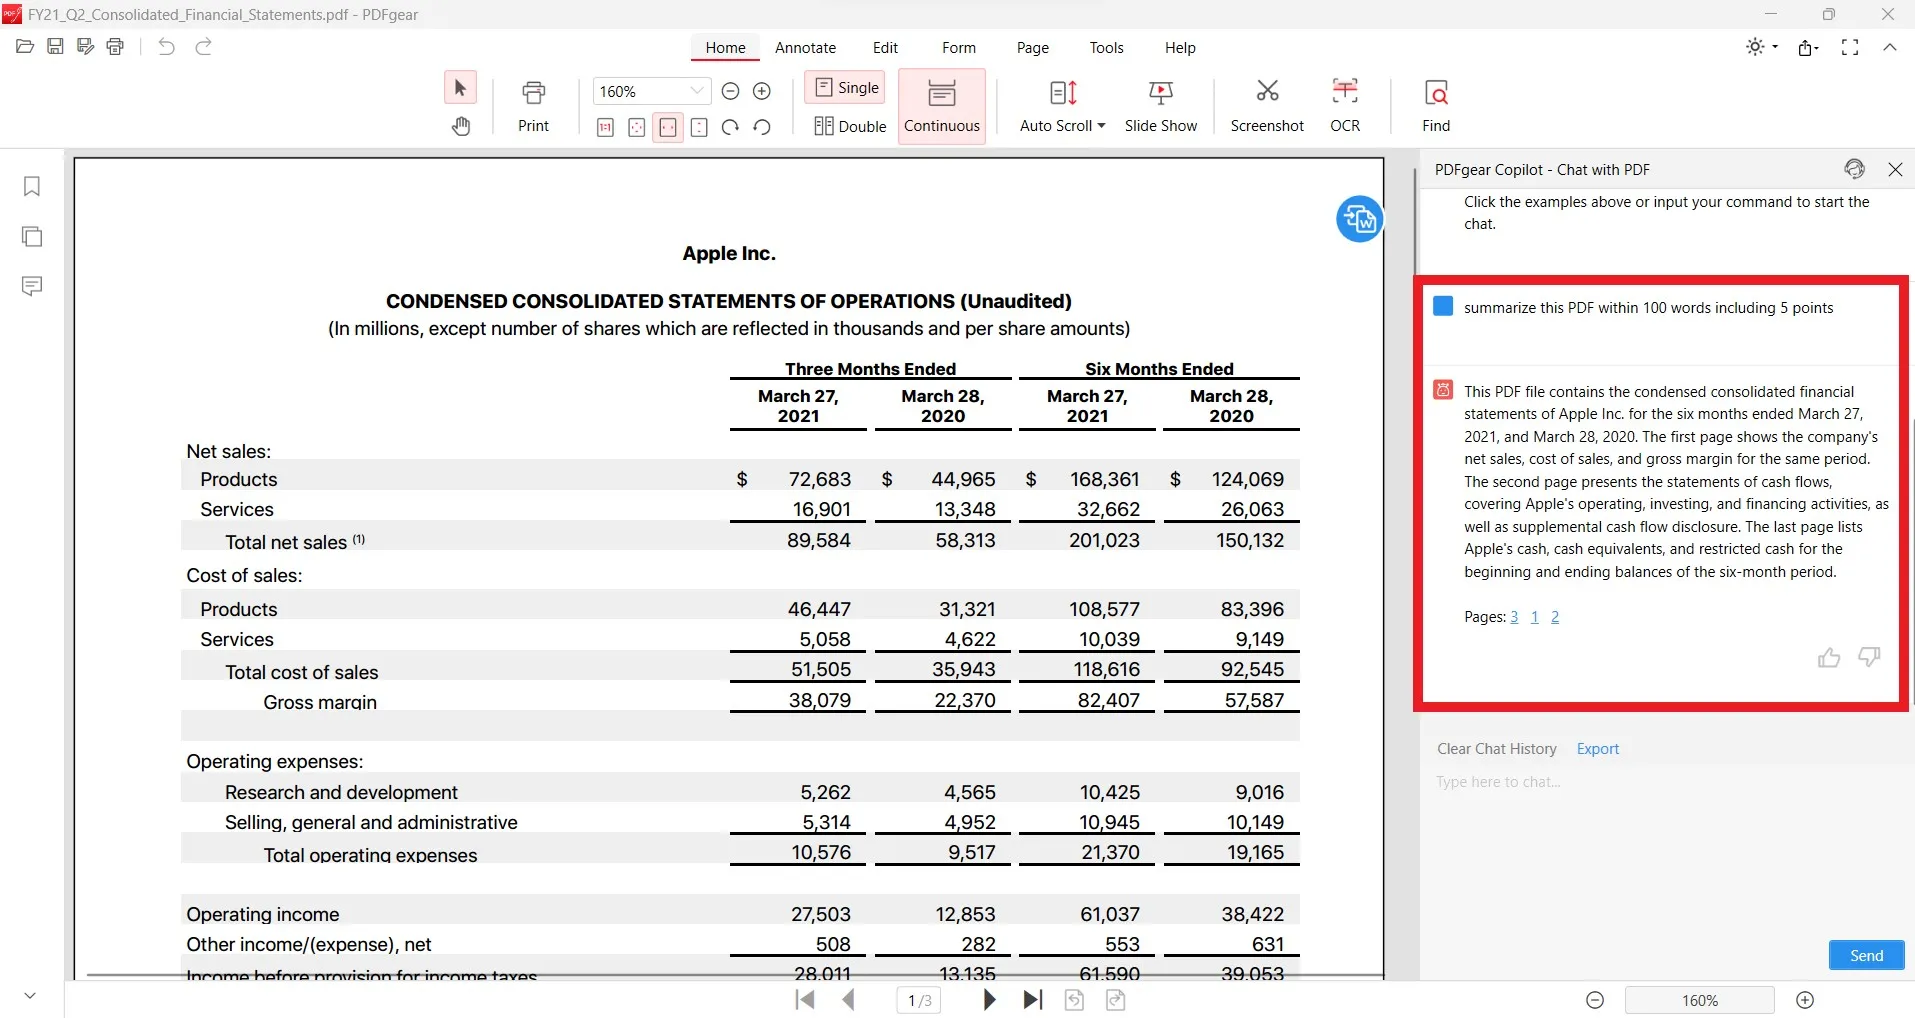Save the document with the disk icon
The width and height of the screenshot is (1915, 1018).
55,46
